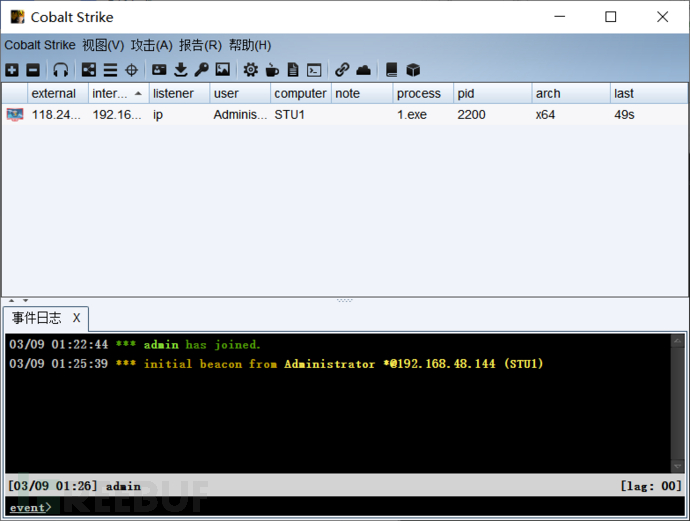The width and height of the screenshot is (690, 521).
Task: Open credentials ID card icon
Action: tap(159, 70)
